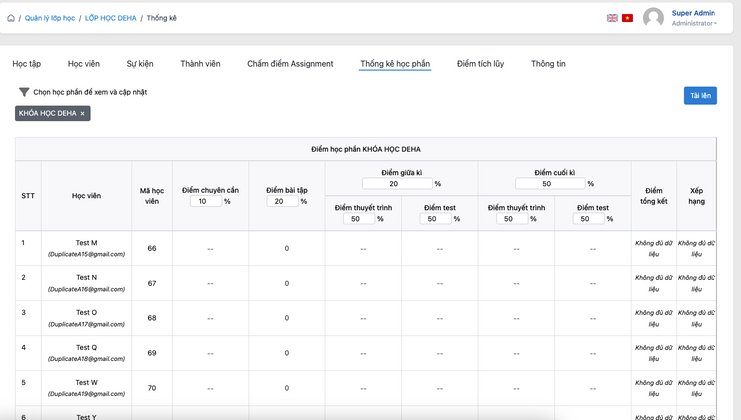Screen dimensions: 741x420
Task: Switch language using the UK flag
Action: pos(612,18)
